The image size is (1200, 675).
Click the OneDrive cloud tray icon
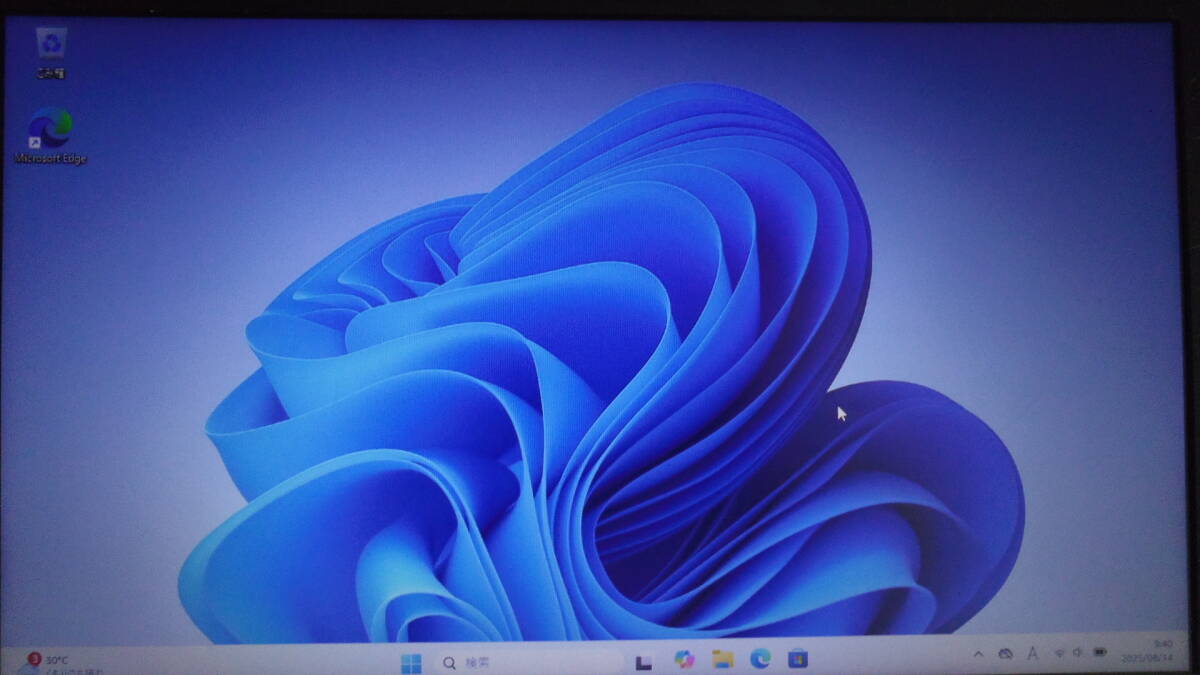click(x=1006, y=653)
